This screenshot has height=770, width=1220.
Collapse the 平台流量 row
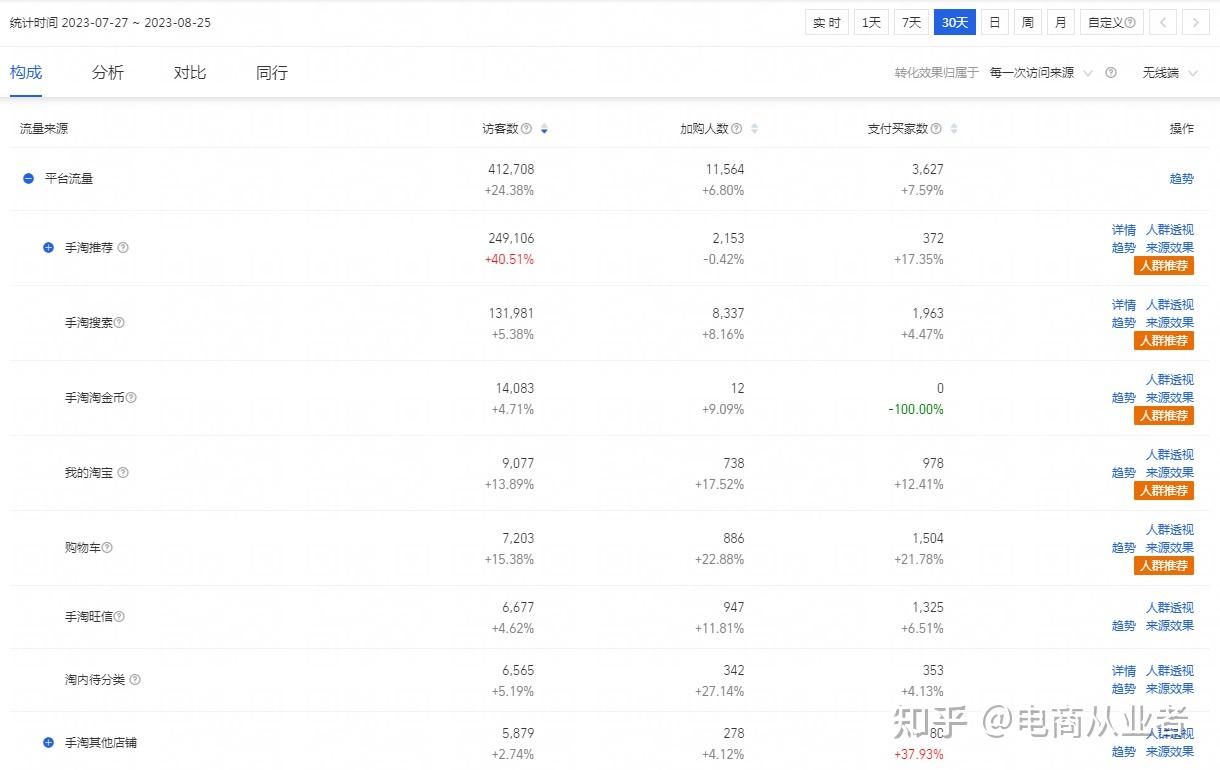(x=28, y=178)
